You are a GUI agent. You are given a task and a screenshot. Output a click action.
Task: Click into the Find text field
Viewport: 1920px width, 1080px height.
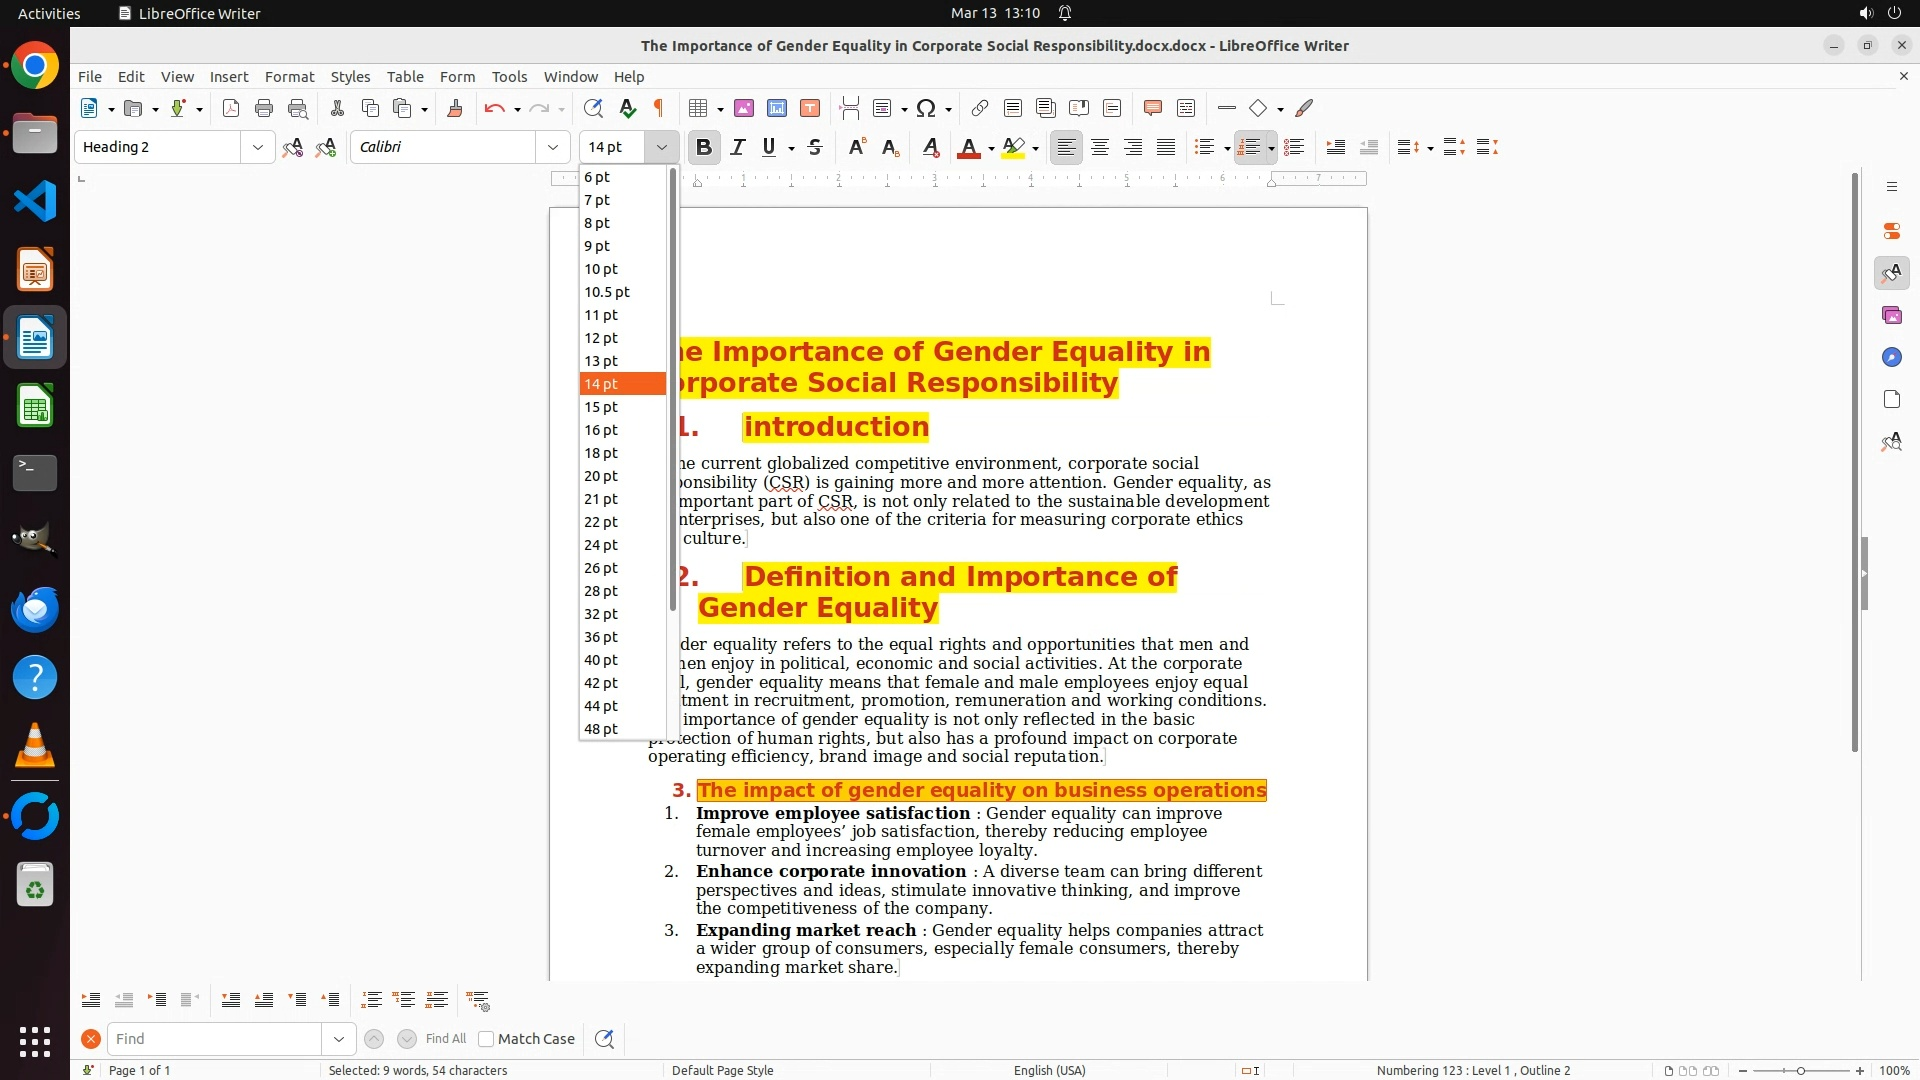click(215, 1039)
